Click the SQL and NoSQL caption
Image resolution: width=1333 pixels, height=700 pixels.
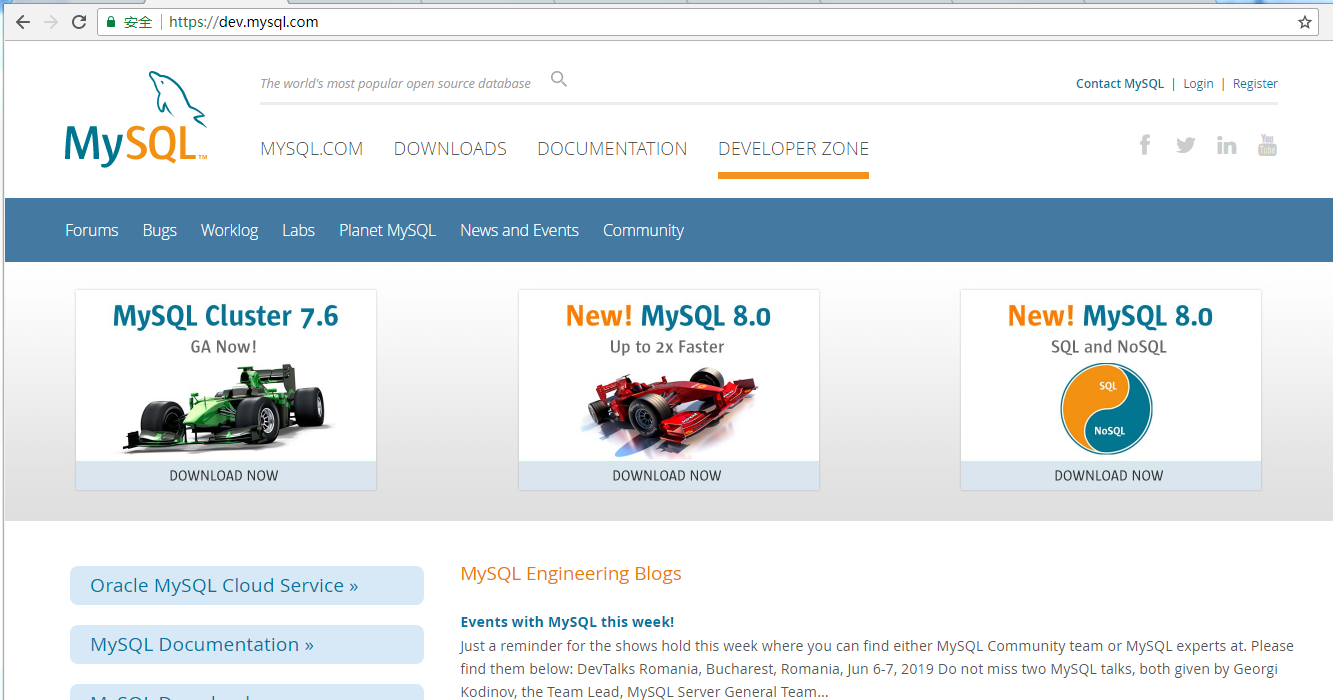1108,347
